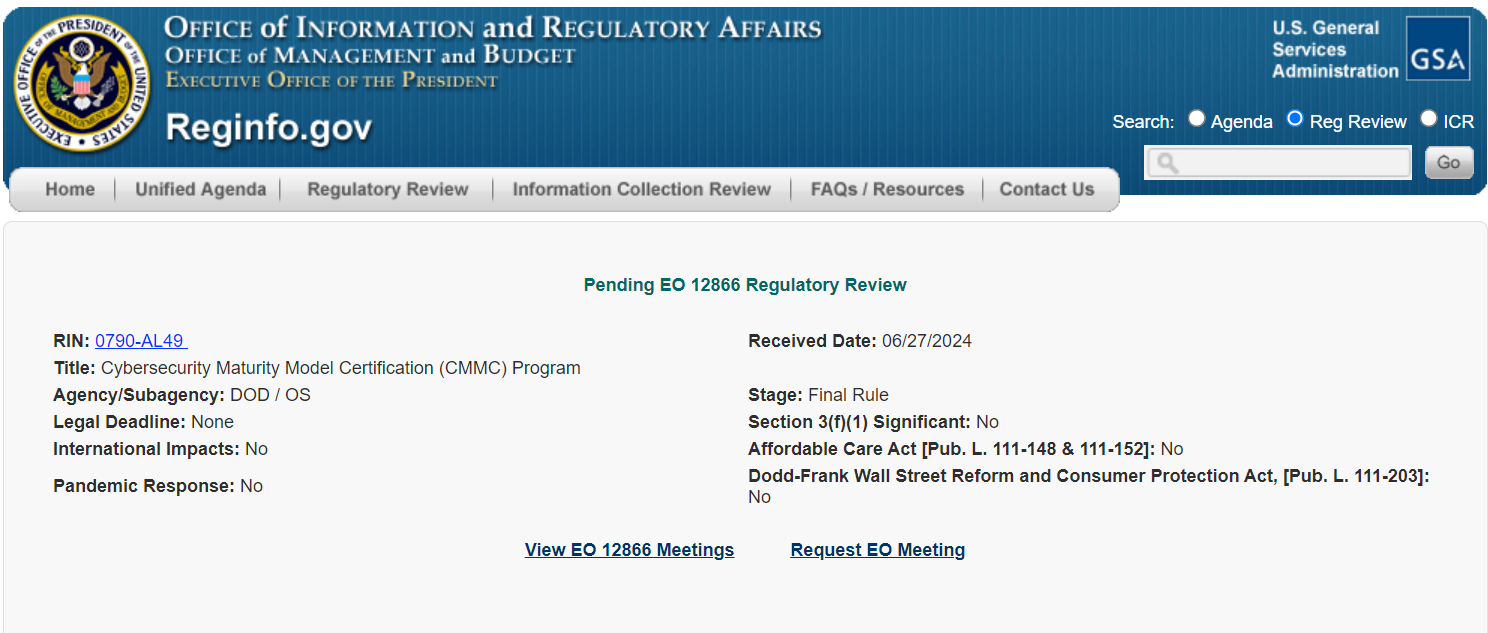1488x633 pixels.
Task: Click the GSA logo
Action: [x=1437, y=47]
